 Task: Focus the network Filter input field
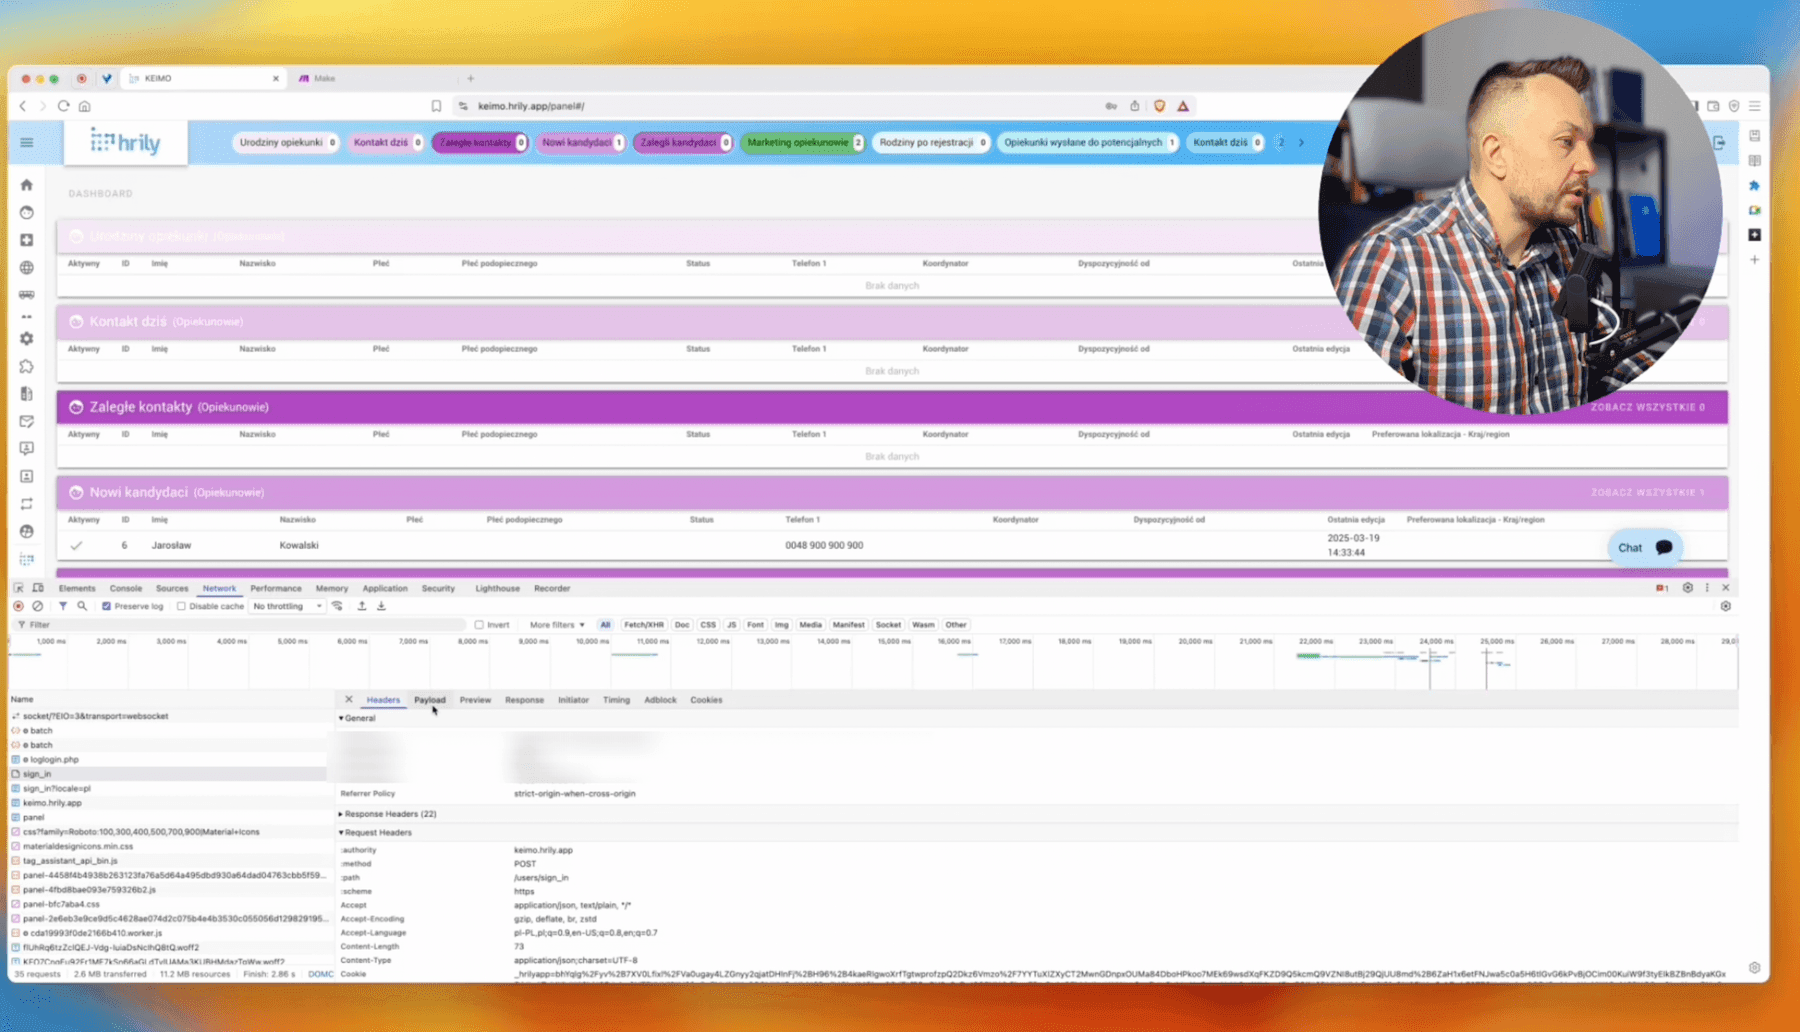[x=240, y=625]
